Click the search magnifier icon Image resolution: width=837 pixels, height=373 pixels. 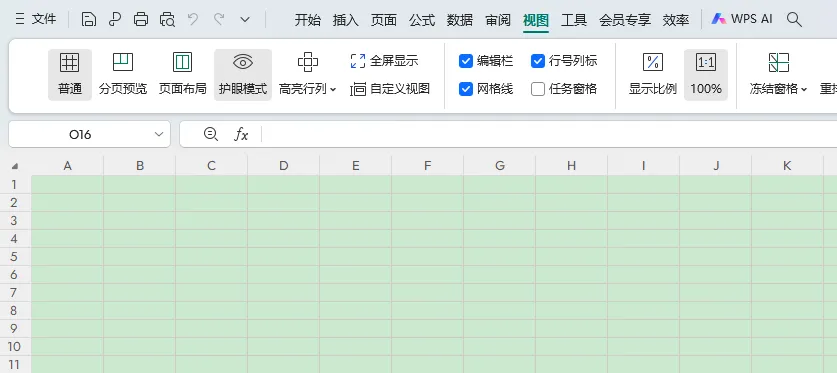(794, 20)
